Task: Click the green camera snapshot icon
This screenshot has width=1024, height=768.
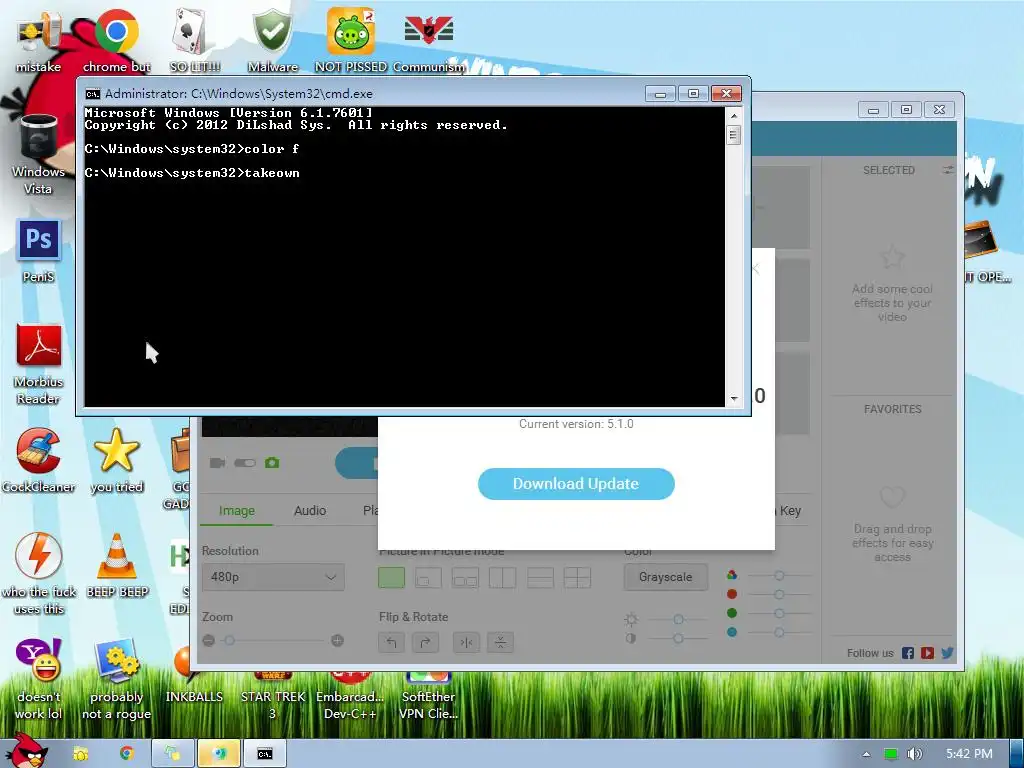Action: tap(272, 463)
